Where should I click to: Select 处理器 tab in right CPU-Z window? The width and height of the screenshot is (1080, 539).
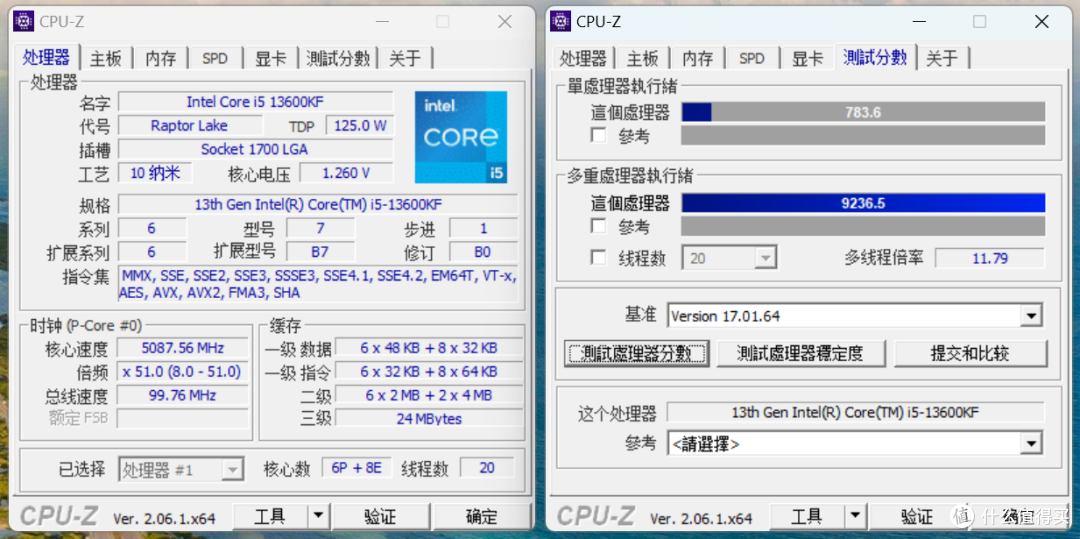(583, 59)
